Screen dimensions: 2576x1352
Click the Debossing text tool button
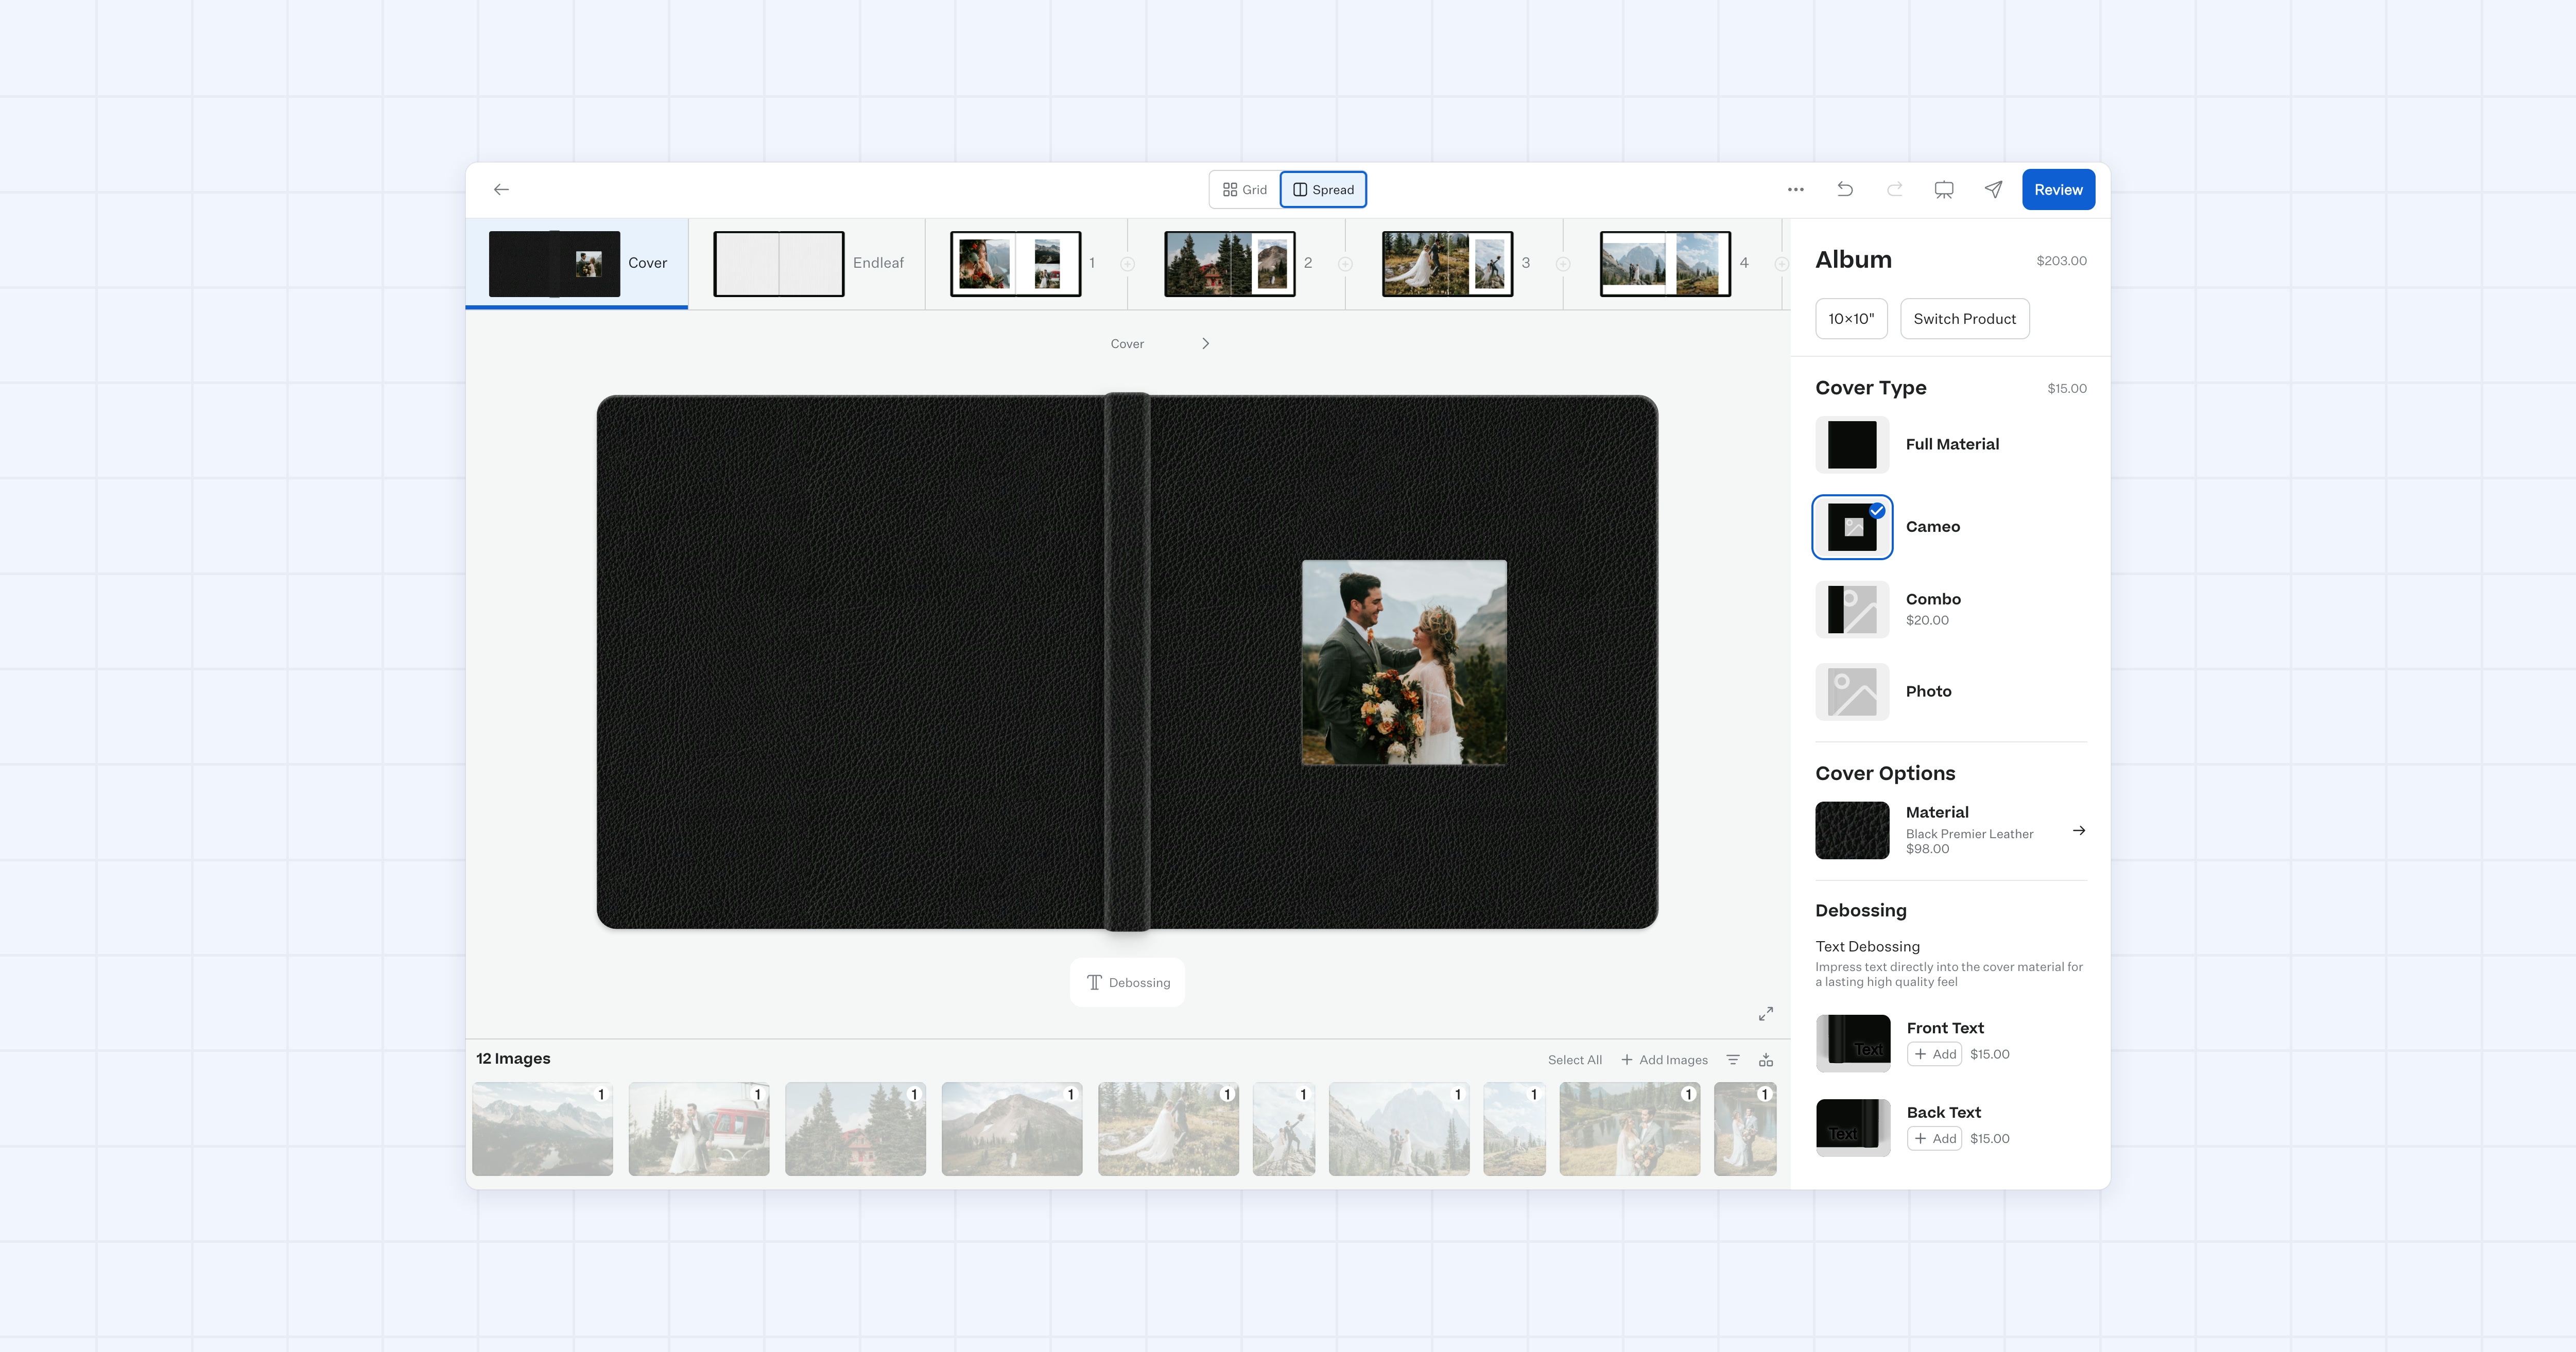(x=1127, y=982)
